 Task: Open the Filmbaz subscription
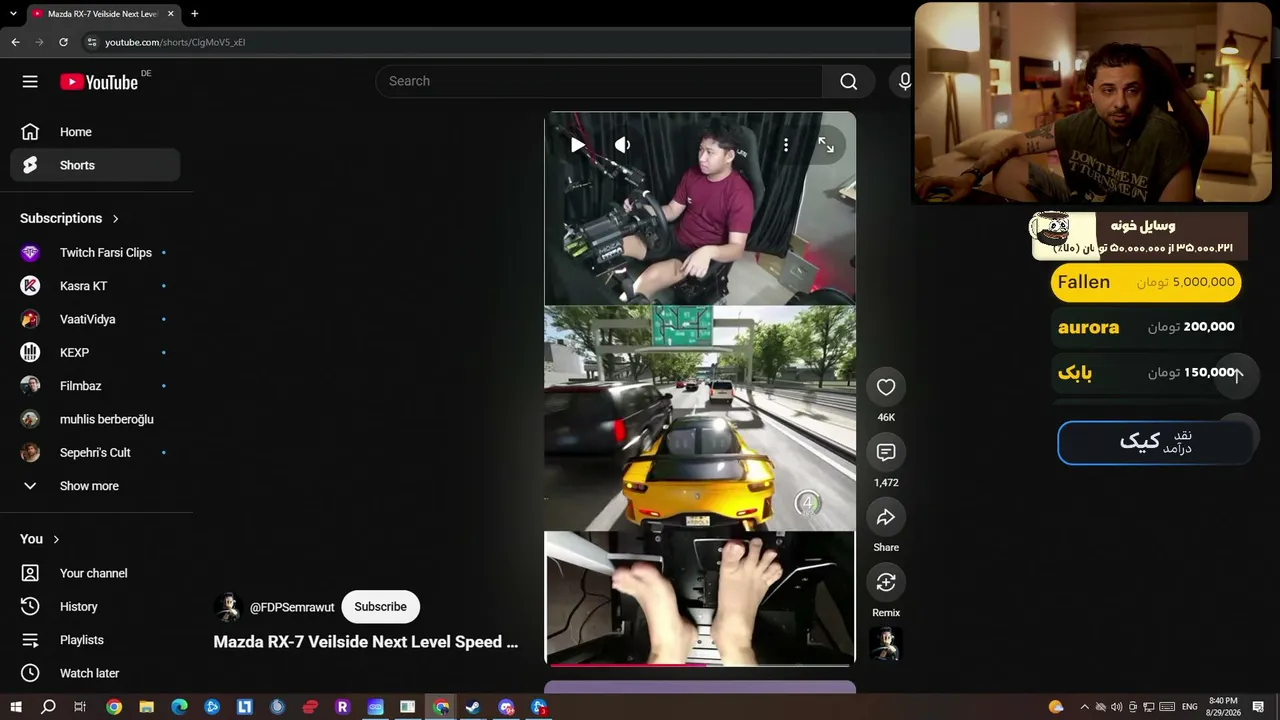point(95,386)
